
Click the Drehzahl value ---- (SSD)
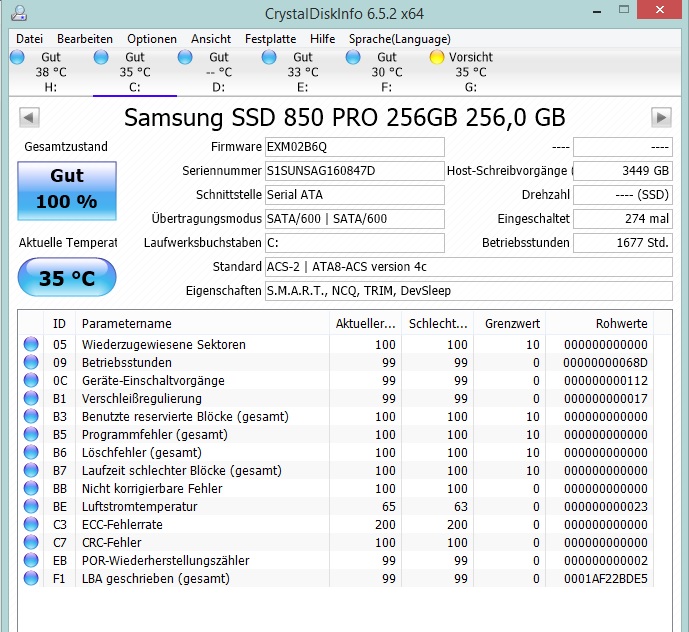[x=623, y=195]
